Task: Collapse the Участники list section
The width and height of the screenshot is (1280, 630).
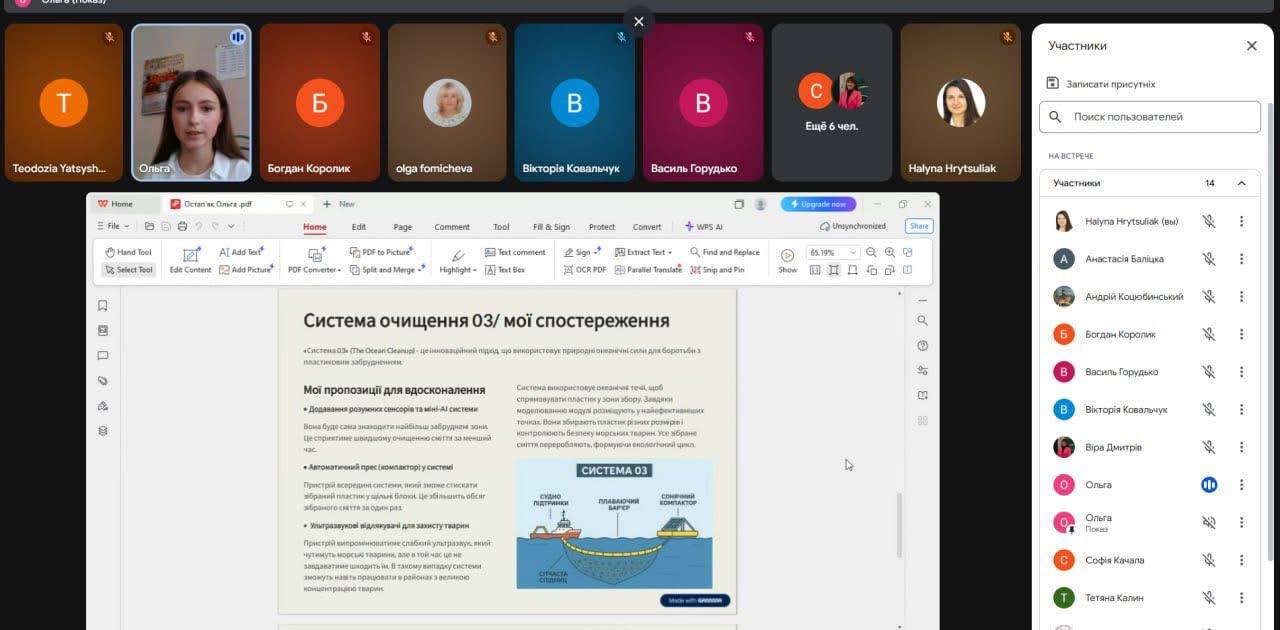Action: point(1241,183)
